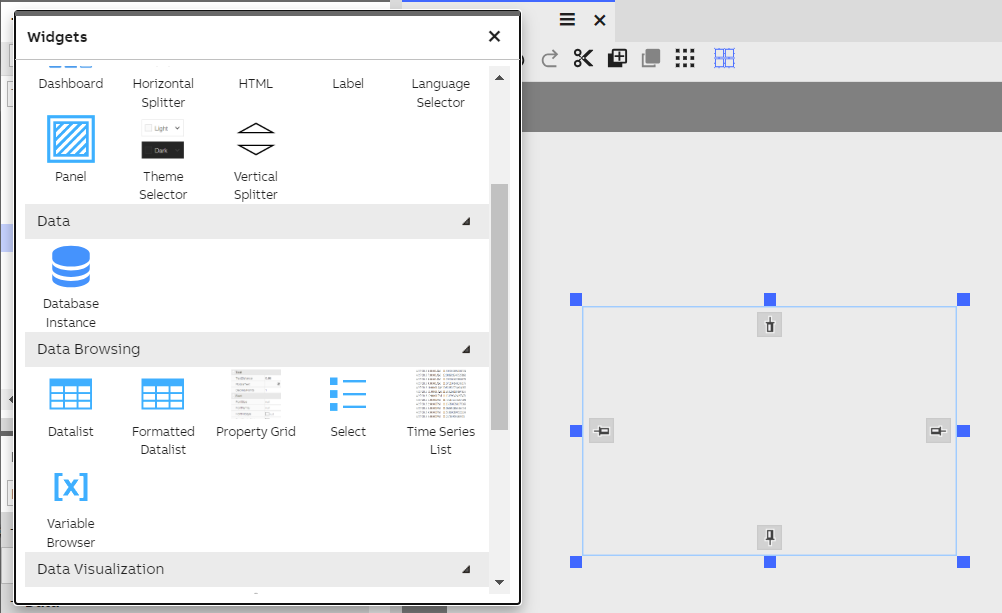
Task: Select the Theme Selector widget
Action: (x=163, y=139)
